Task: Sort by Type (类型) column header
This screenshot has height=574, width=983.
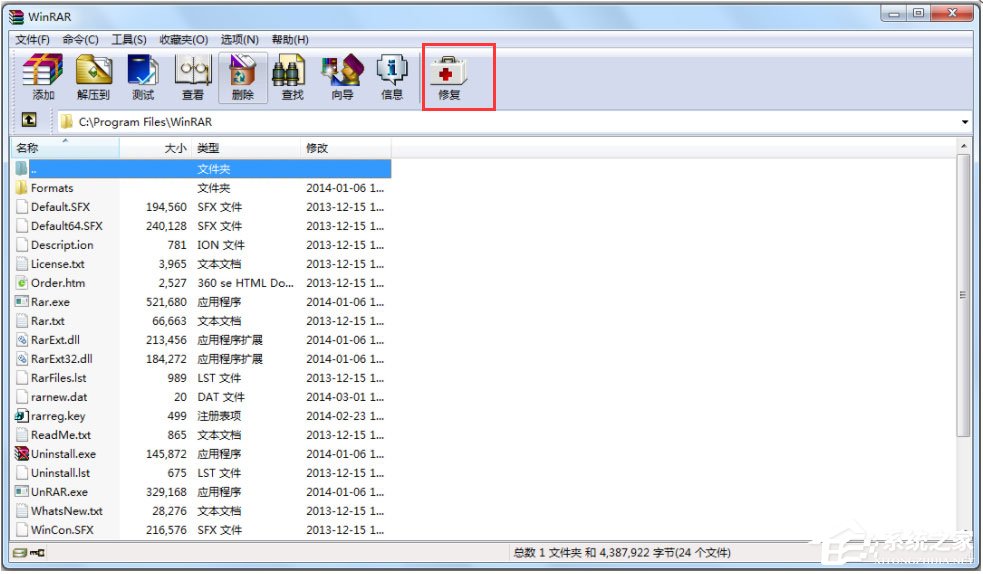Action: [246, 148]
